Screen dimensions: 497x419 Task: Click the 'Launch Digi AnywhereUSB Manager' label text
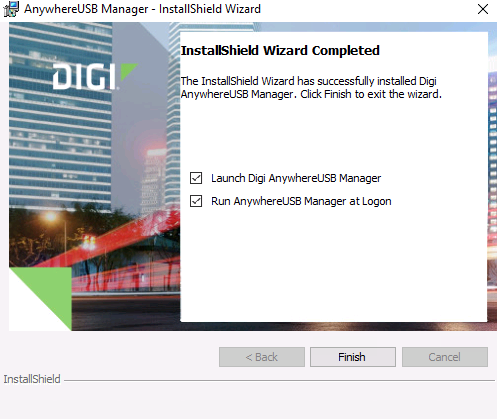coord(296,178)
